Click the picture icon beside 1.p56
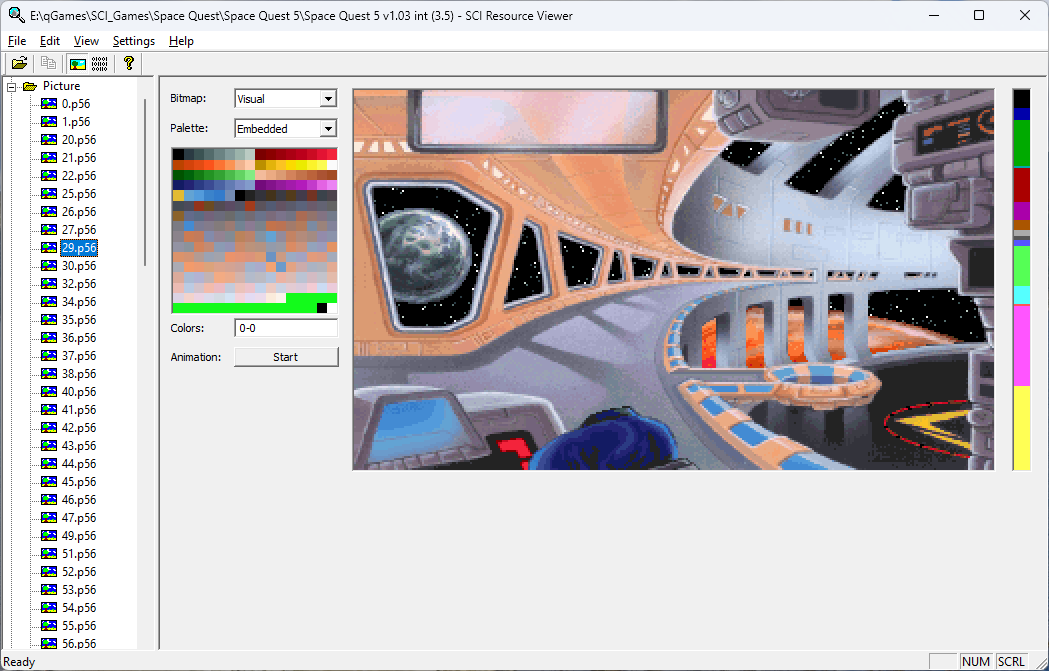1049x671 pixels. point(49,122)
